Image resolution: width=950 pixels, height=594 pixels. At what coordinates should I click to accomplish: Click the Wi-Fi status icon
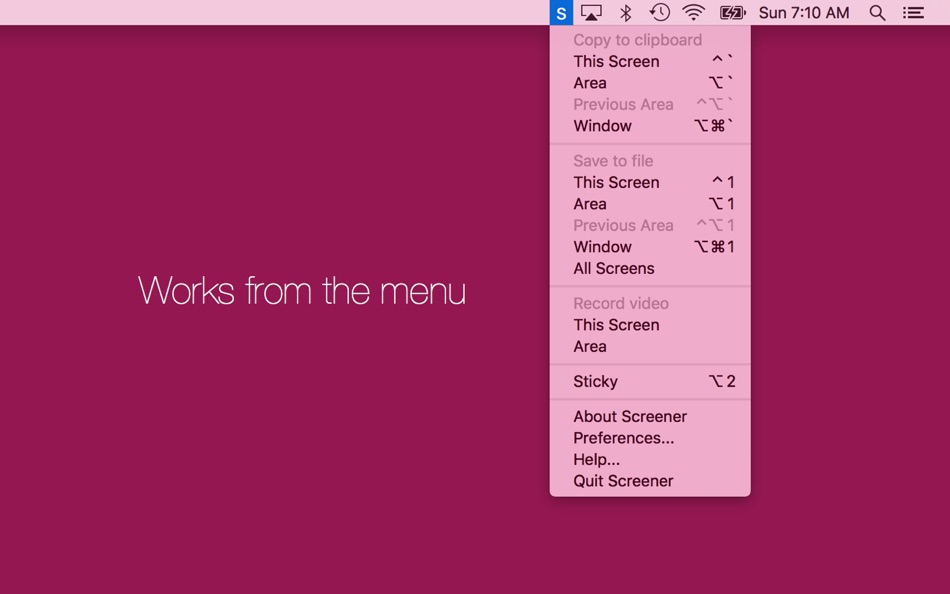point(693,13)
